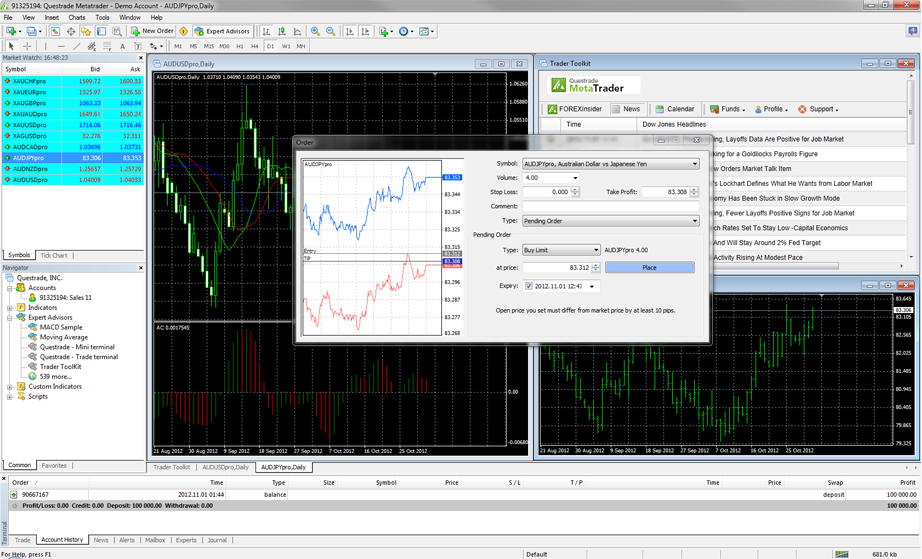This screenshot has width=922, height=559.
Task: Switch to the AUDUSDpro,Daily chart tab
Action: (225, 467)
